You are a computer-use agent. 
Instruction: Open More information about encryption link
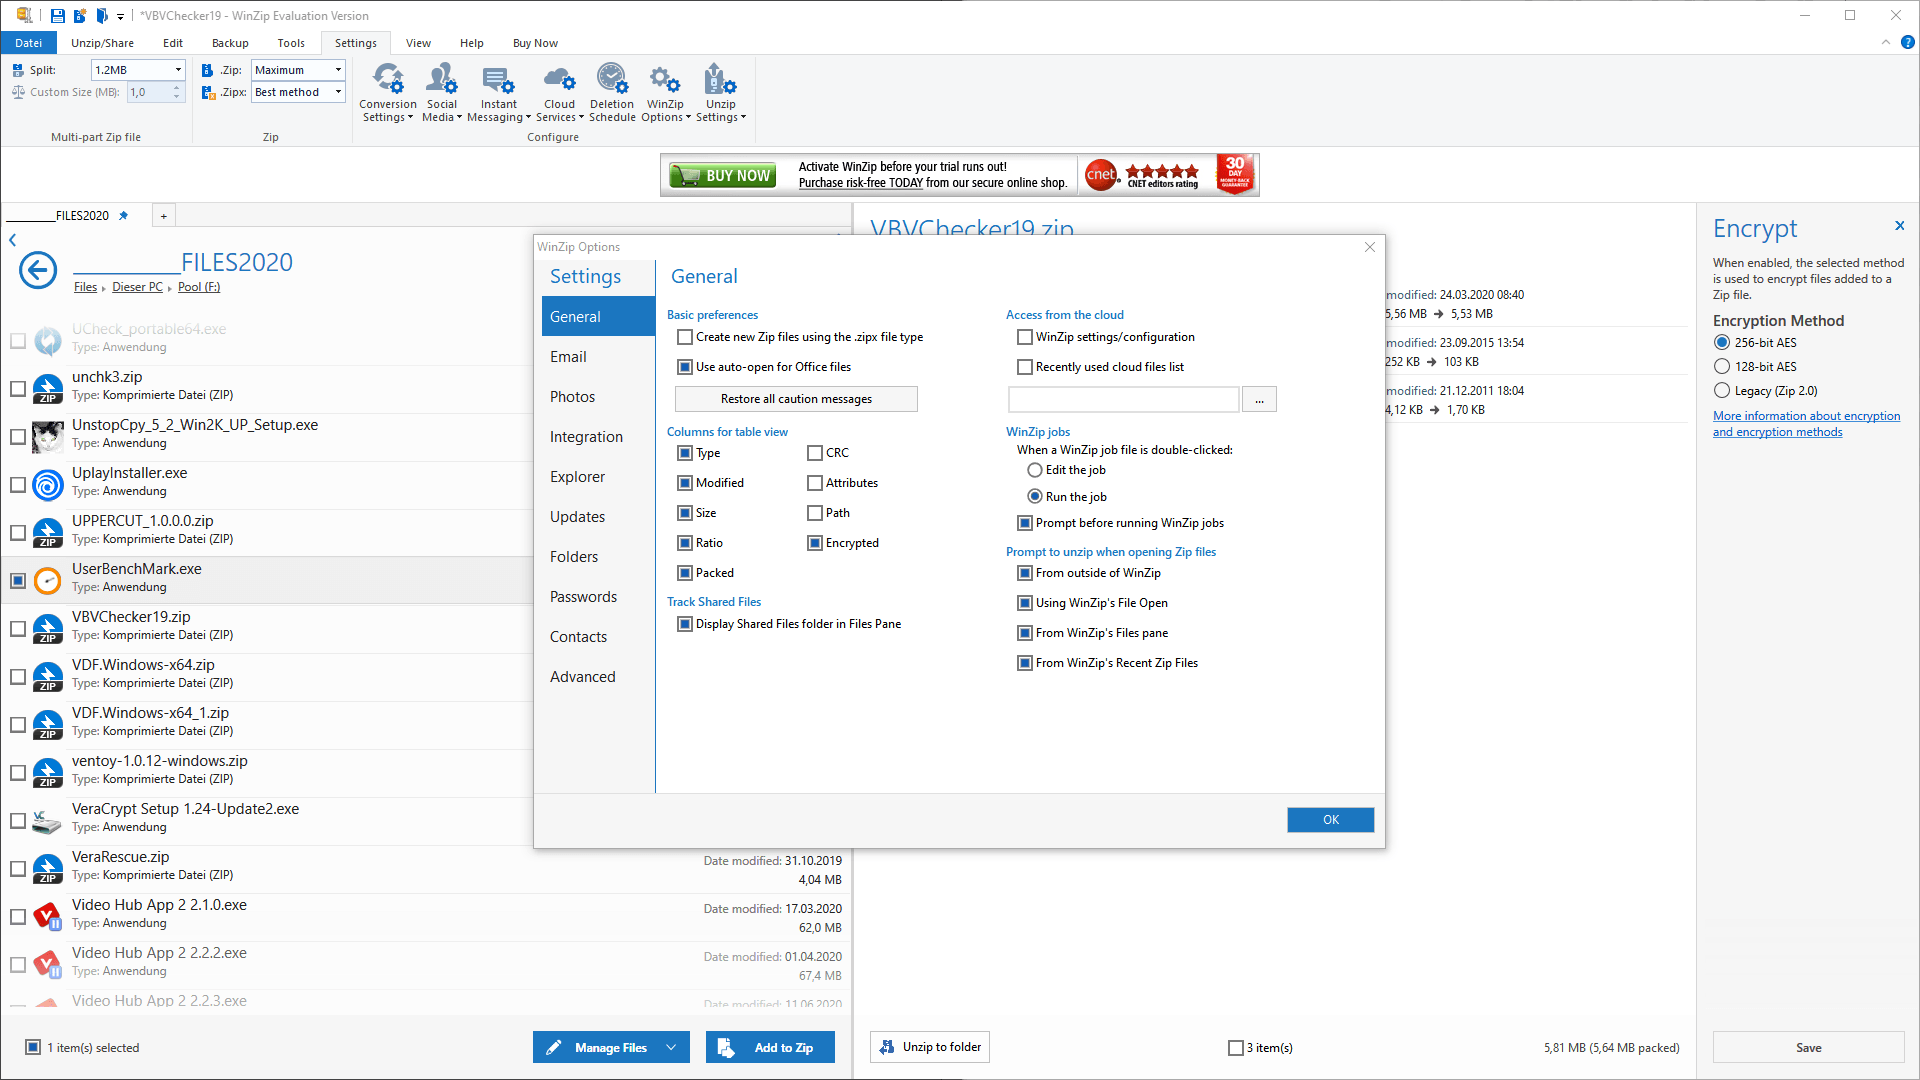pos(1806,424)
